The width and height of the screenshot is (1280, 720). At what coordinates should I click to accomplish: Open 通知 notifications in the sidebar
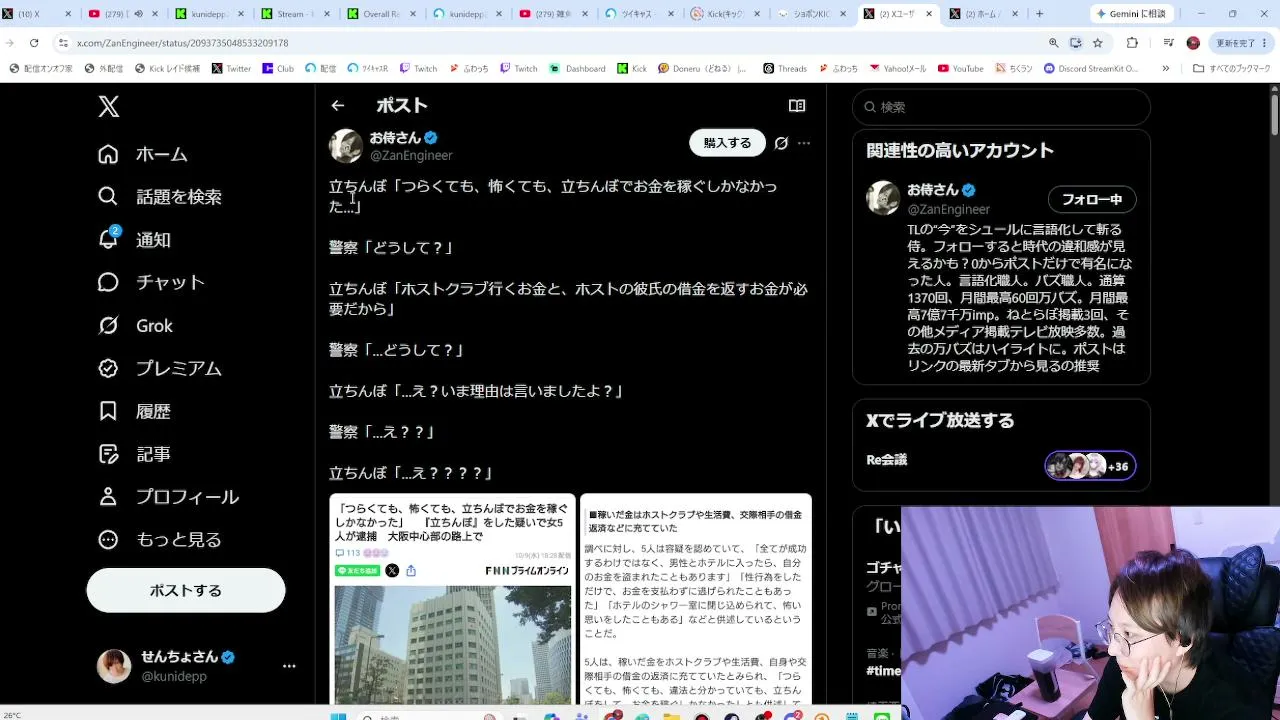(x=134, y=240)
